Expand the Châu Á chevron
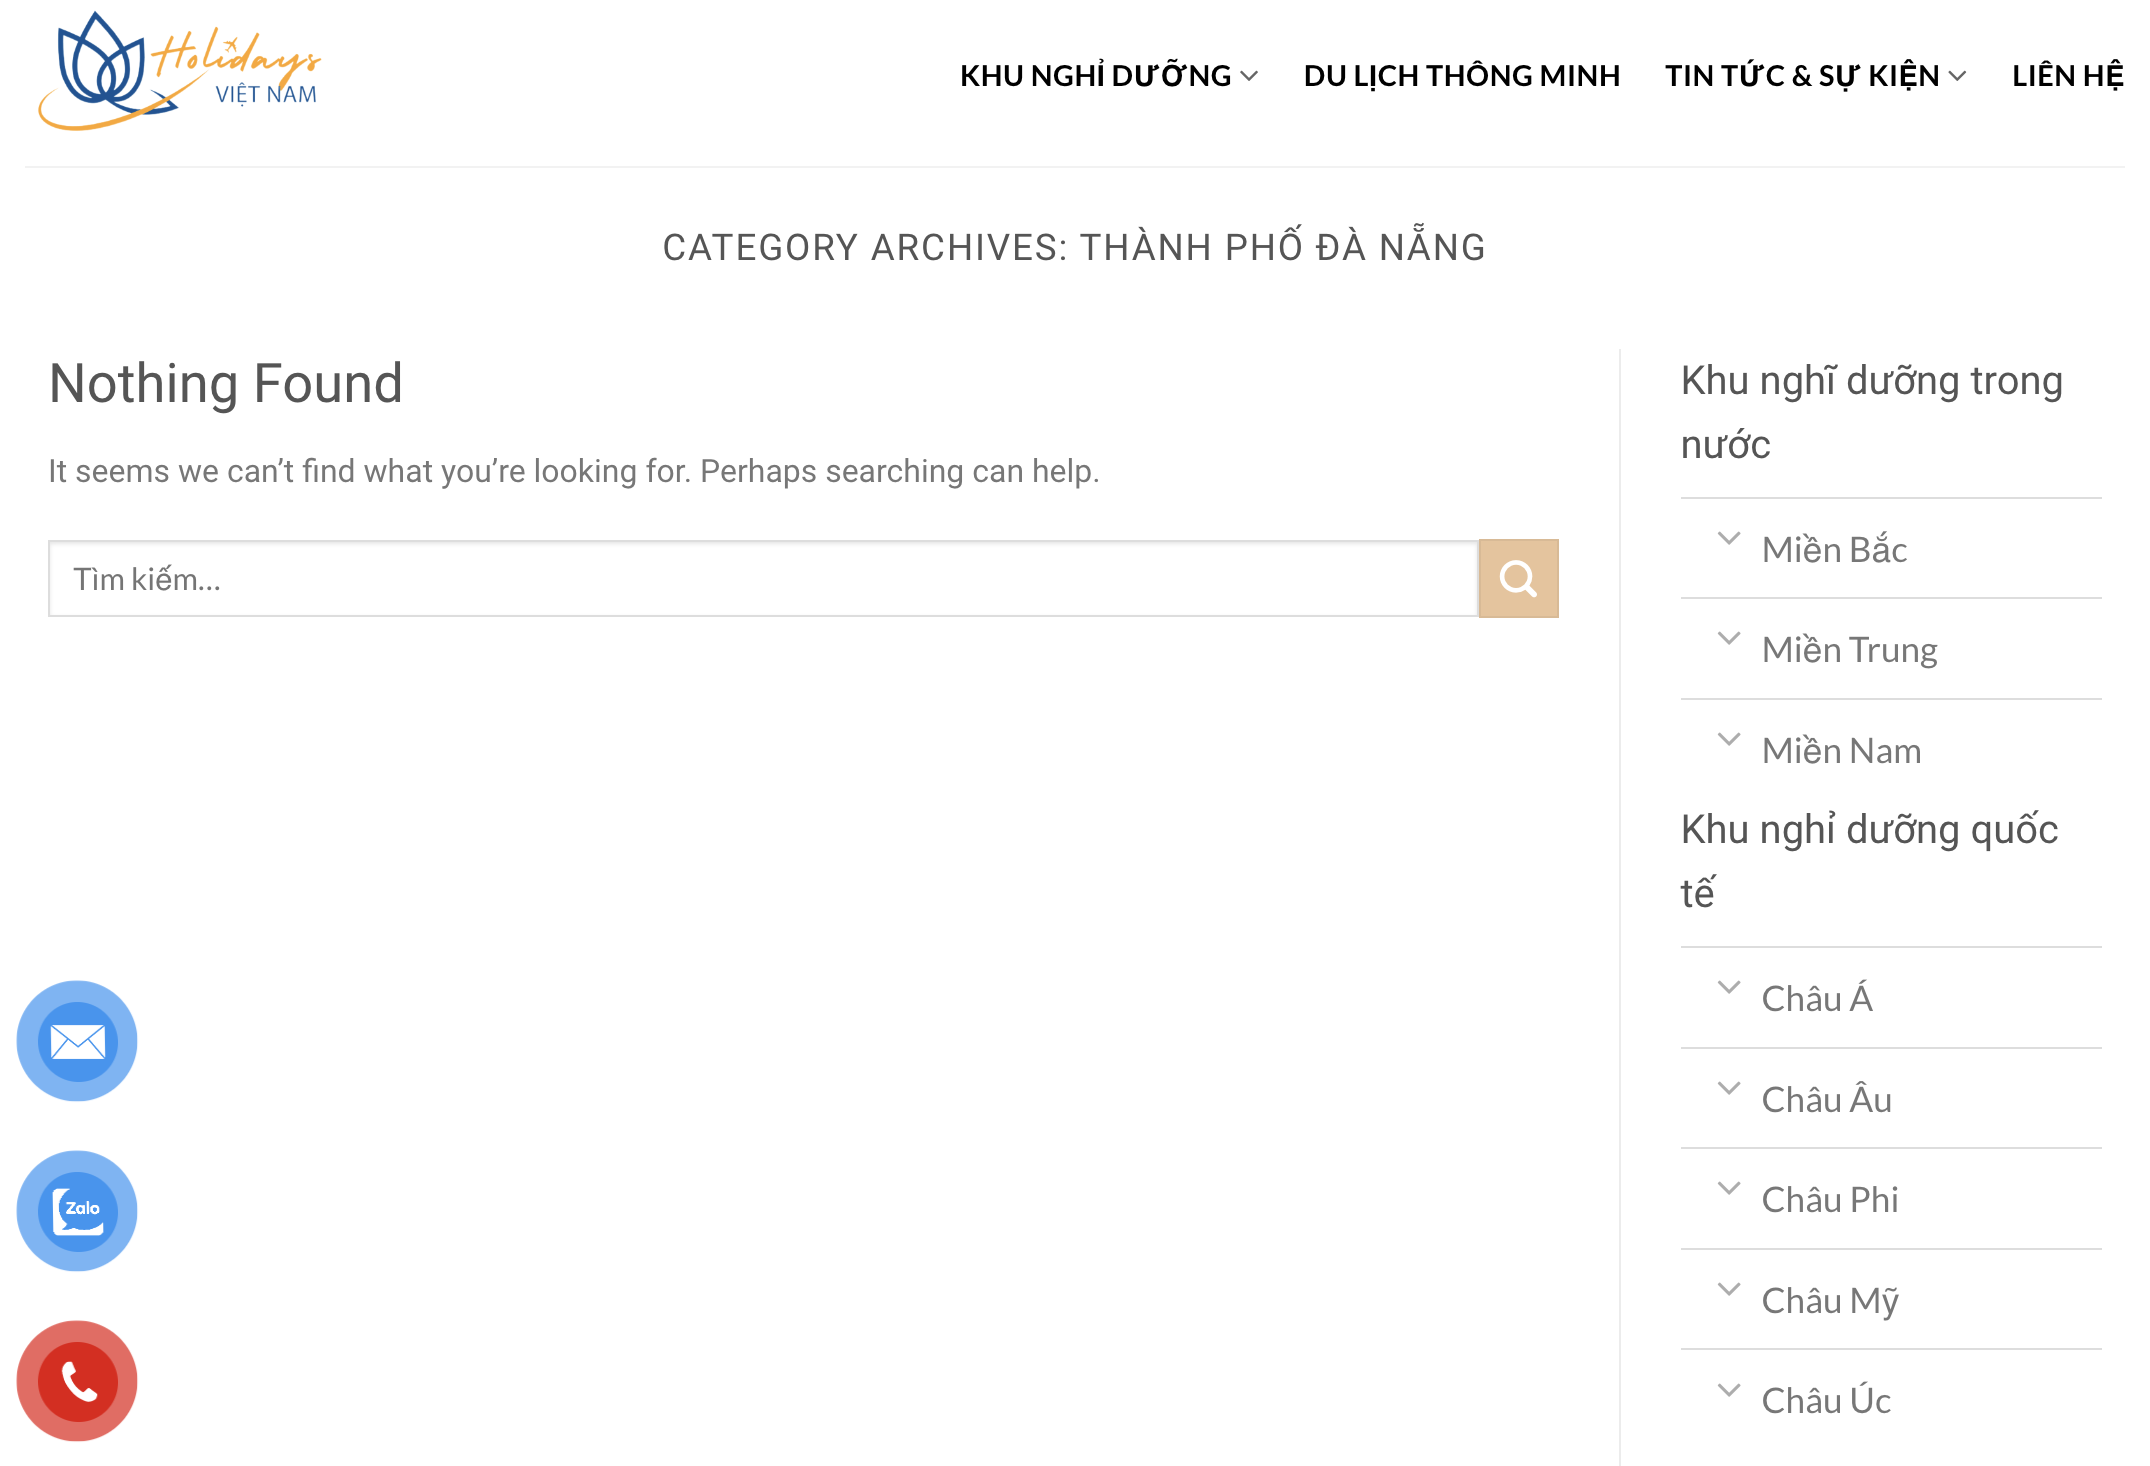Image resolution: width=2150 pixels, height=1466 pixels. tap(1728, 988)
